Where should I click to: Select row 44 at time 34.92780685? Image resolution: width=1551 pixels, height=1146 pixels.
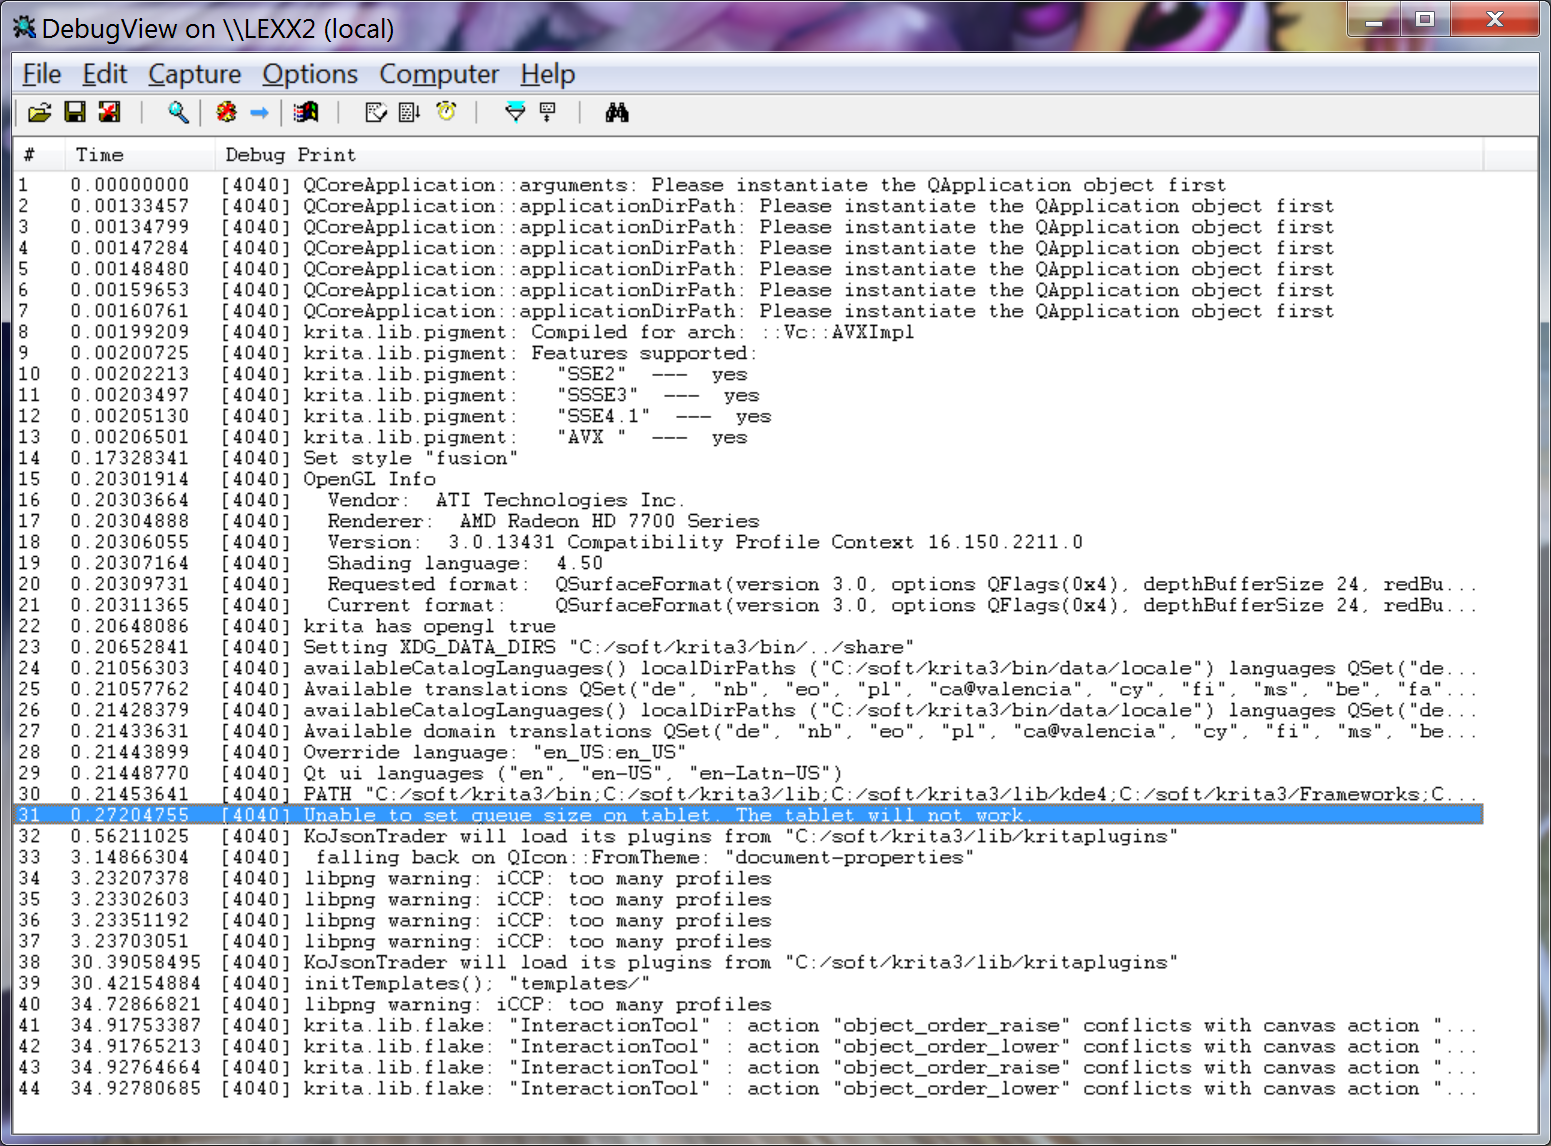(x=748, y=1088)
